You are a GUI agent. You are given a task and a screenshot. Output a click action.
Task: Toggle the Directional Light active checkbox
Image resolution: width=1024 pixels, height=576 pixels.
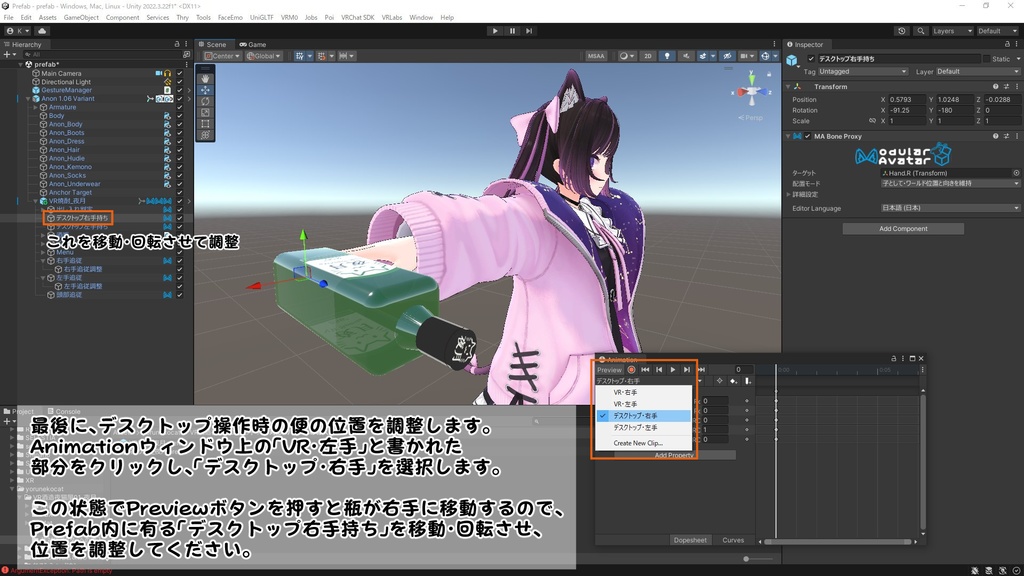tap(180, 82)
